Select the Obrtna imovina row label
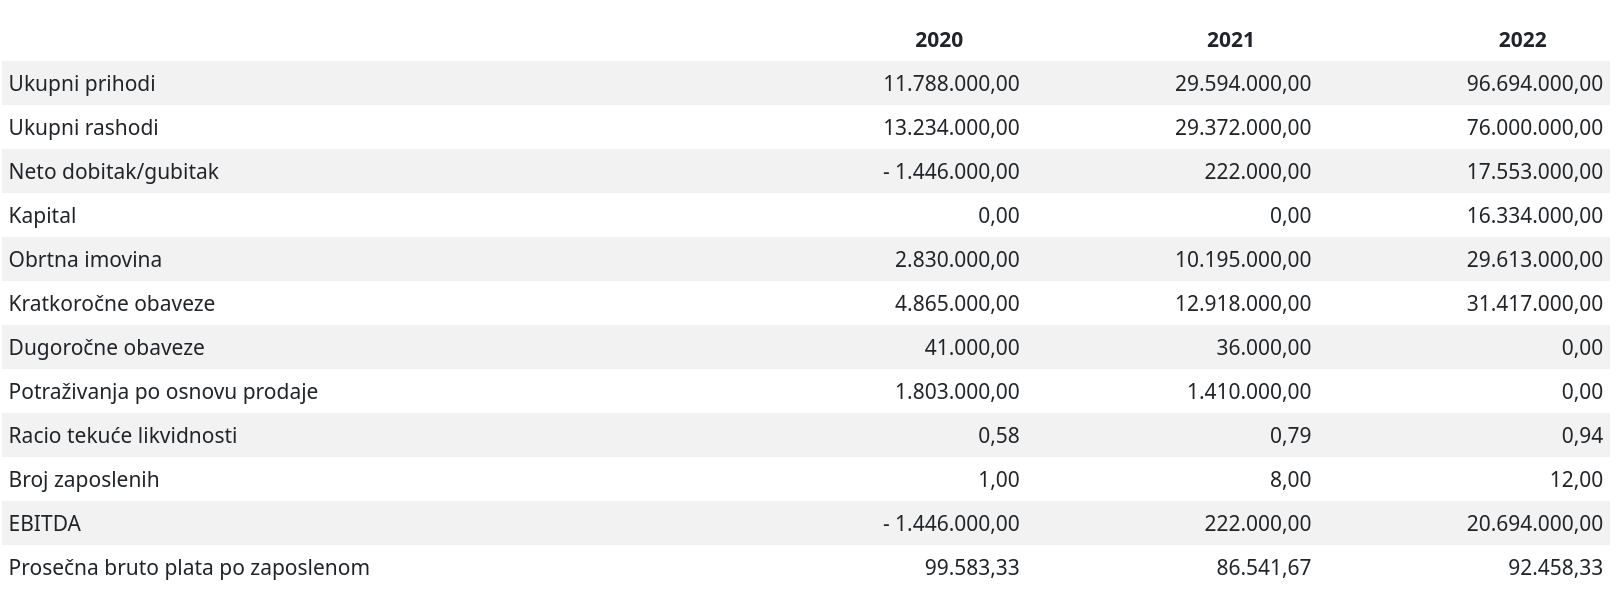The height and width of the screenshot is (606, 1618). (85, 260)
